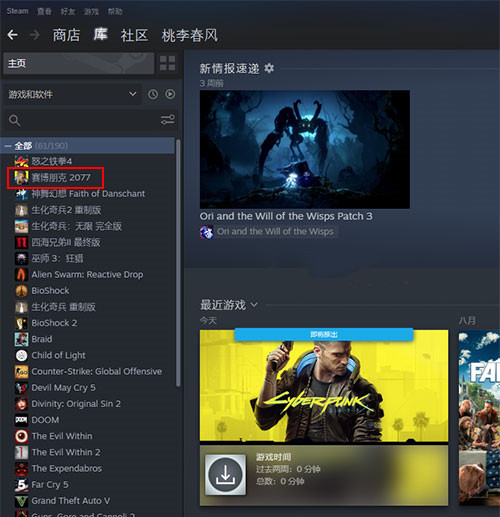500x517 pixels.
Task: Click the back navigation arrow
Action: click(x=12, y=35)
